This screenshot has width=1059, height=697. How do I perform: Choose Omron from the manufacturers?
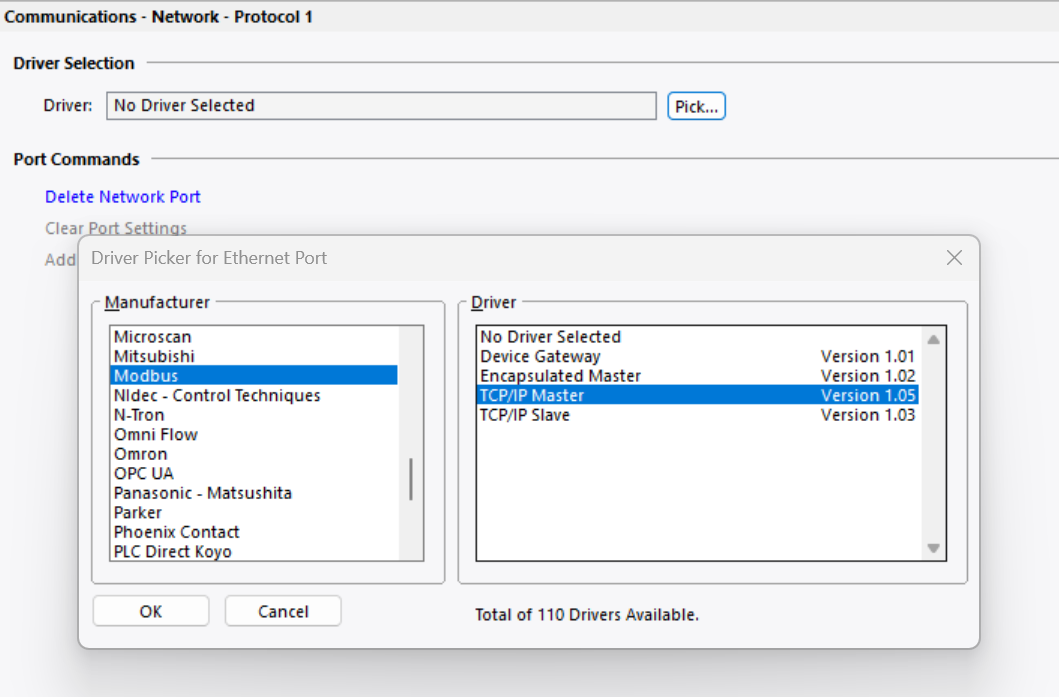[x=141, y=454]
